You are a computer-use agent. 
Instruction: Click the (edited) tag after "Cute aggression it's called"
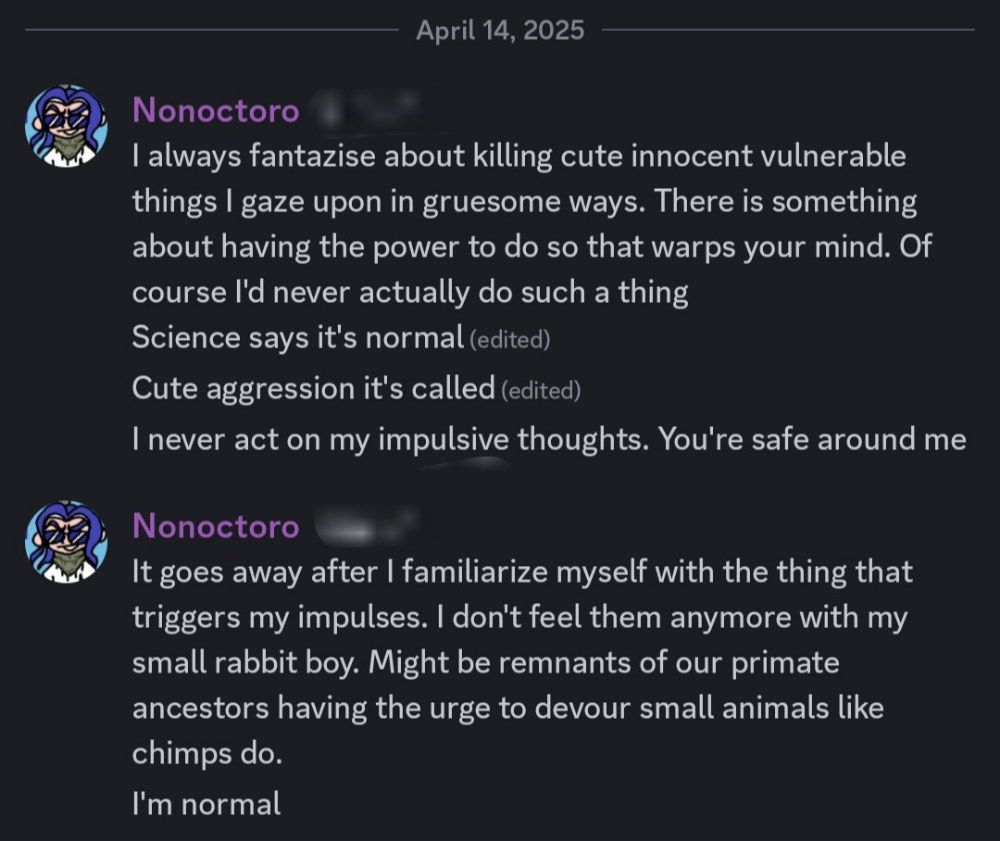click(541, 390)
